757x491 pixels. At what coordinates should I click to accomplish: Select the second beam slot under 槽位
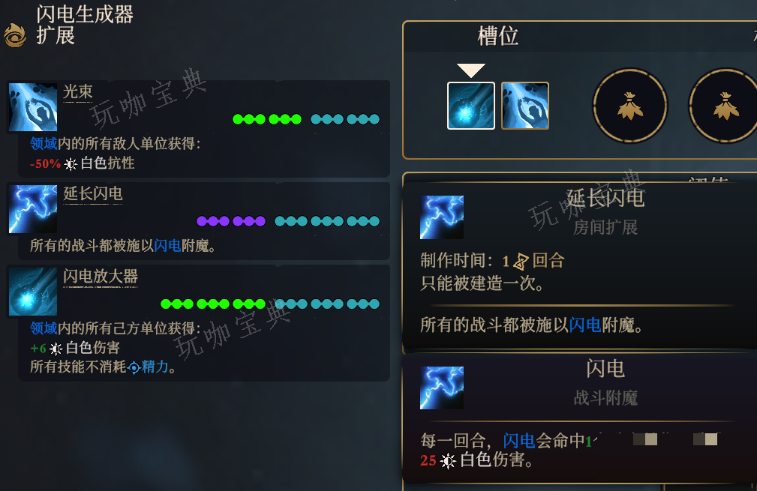click(525, 106)
